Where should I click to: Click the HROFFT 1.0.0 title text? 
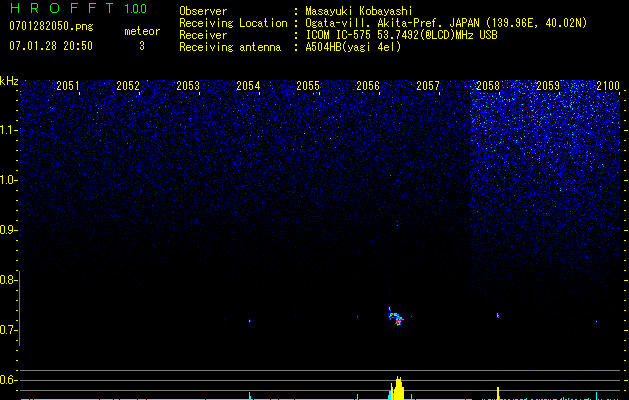click(79, 8)
